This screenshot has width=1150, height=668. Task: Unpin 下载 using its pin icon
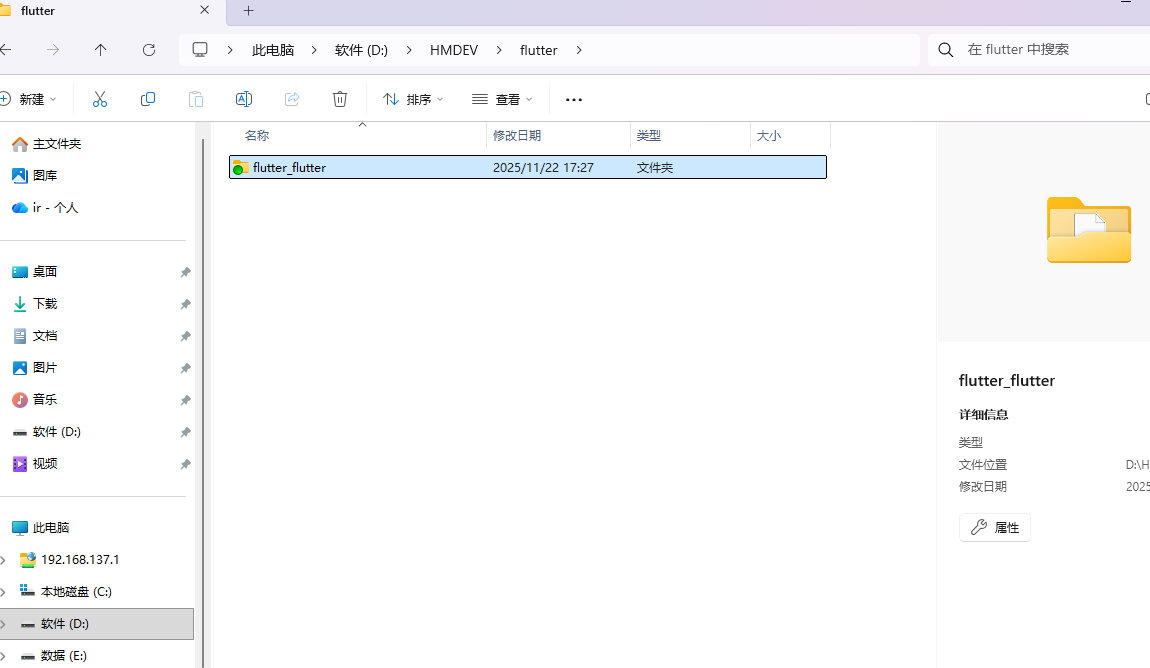click(x=186, y=304)
